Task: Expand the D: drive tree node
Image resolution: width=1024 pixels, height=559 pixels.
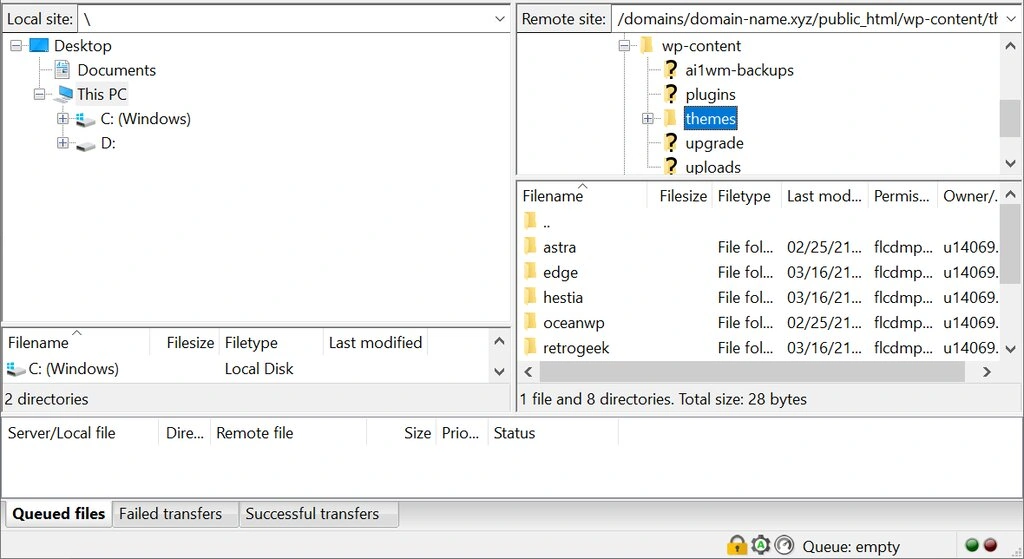Action: coord(63,143)
